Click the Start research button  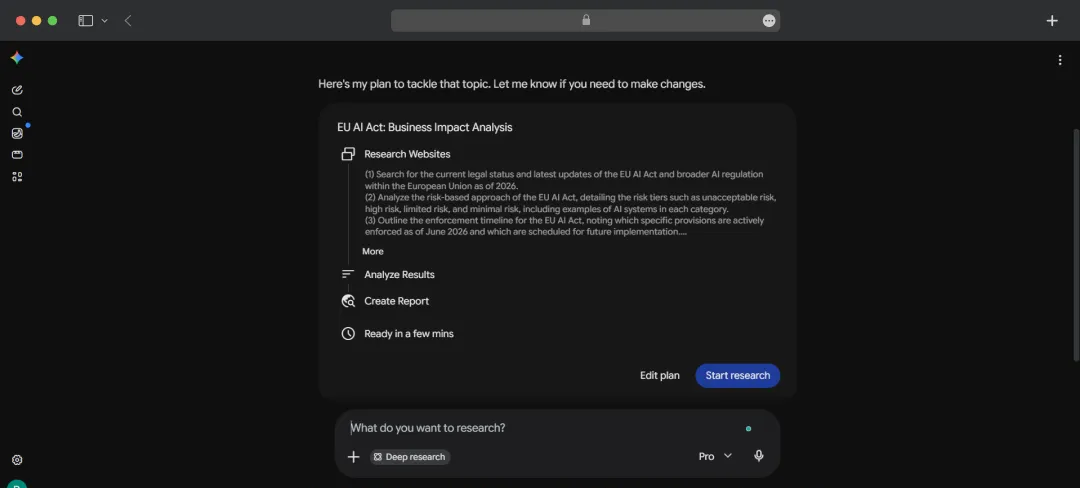point(738,375)
